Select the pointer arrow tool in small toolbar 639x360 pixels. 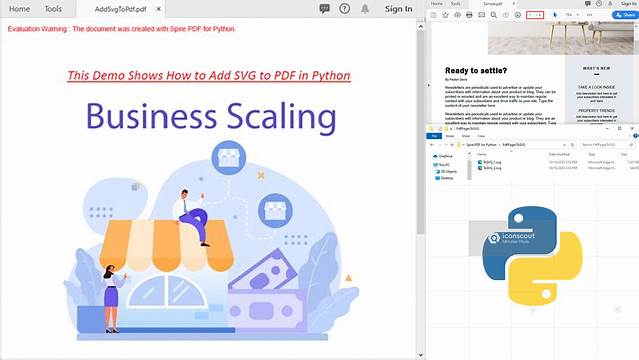coord(555,15)
